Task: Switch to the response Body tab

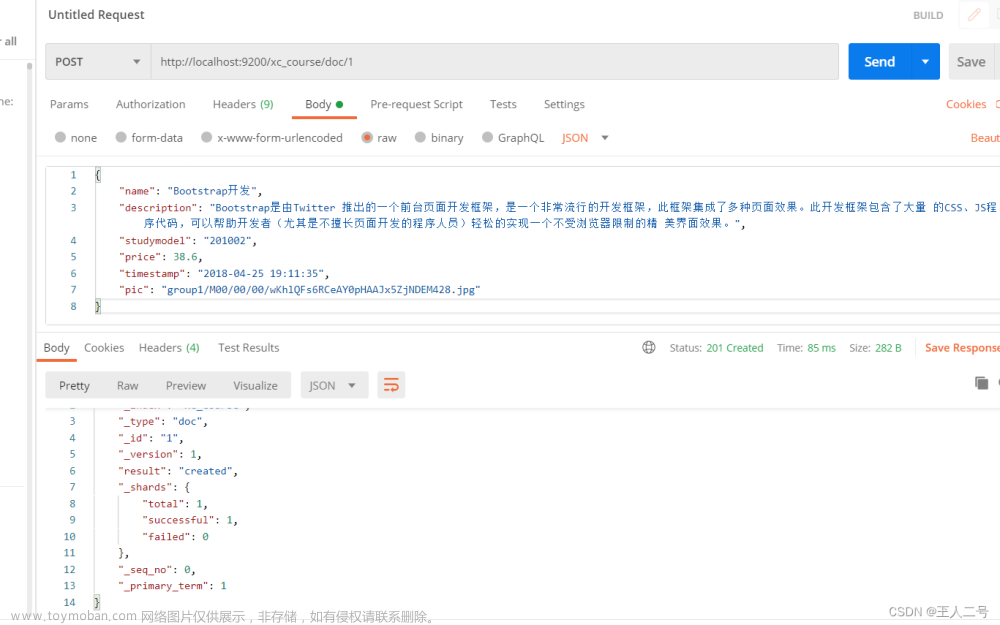Action: (56, 348)
